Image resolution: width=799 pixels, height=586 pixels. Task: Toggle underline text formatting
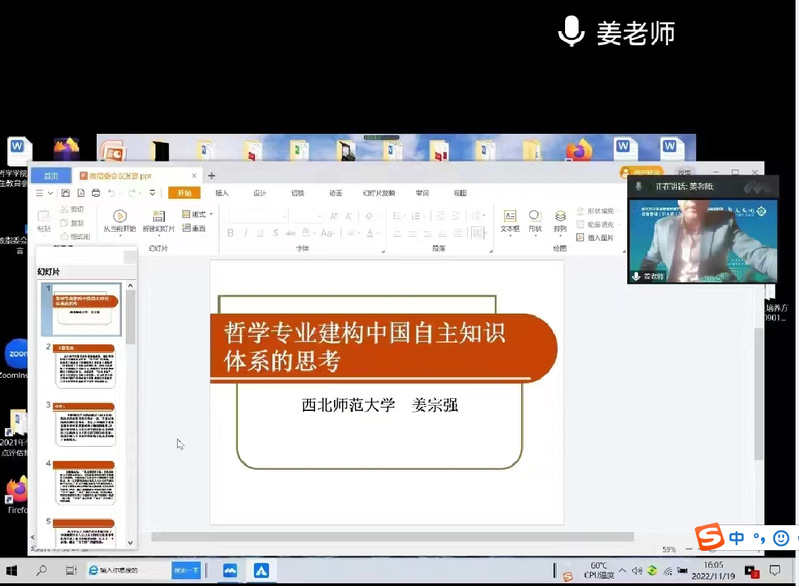pyautogui.click(x=259, y=234)
